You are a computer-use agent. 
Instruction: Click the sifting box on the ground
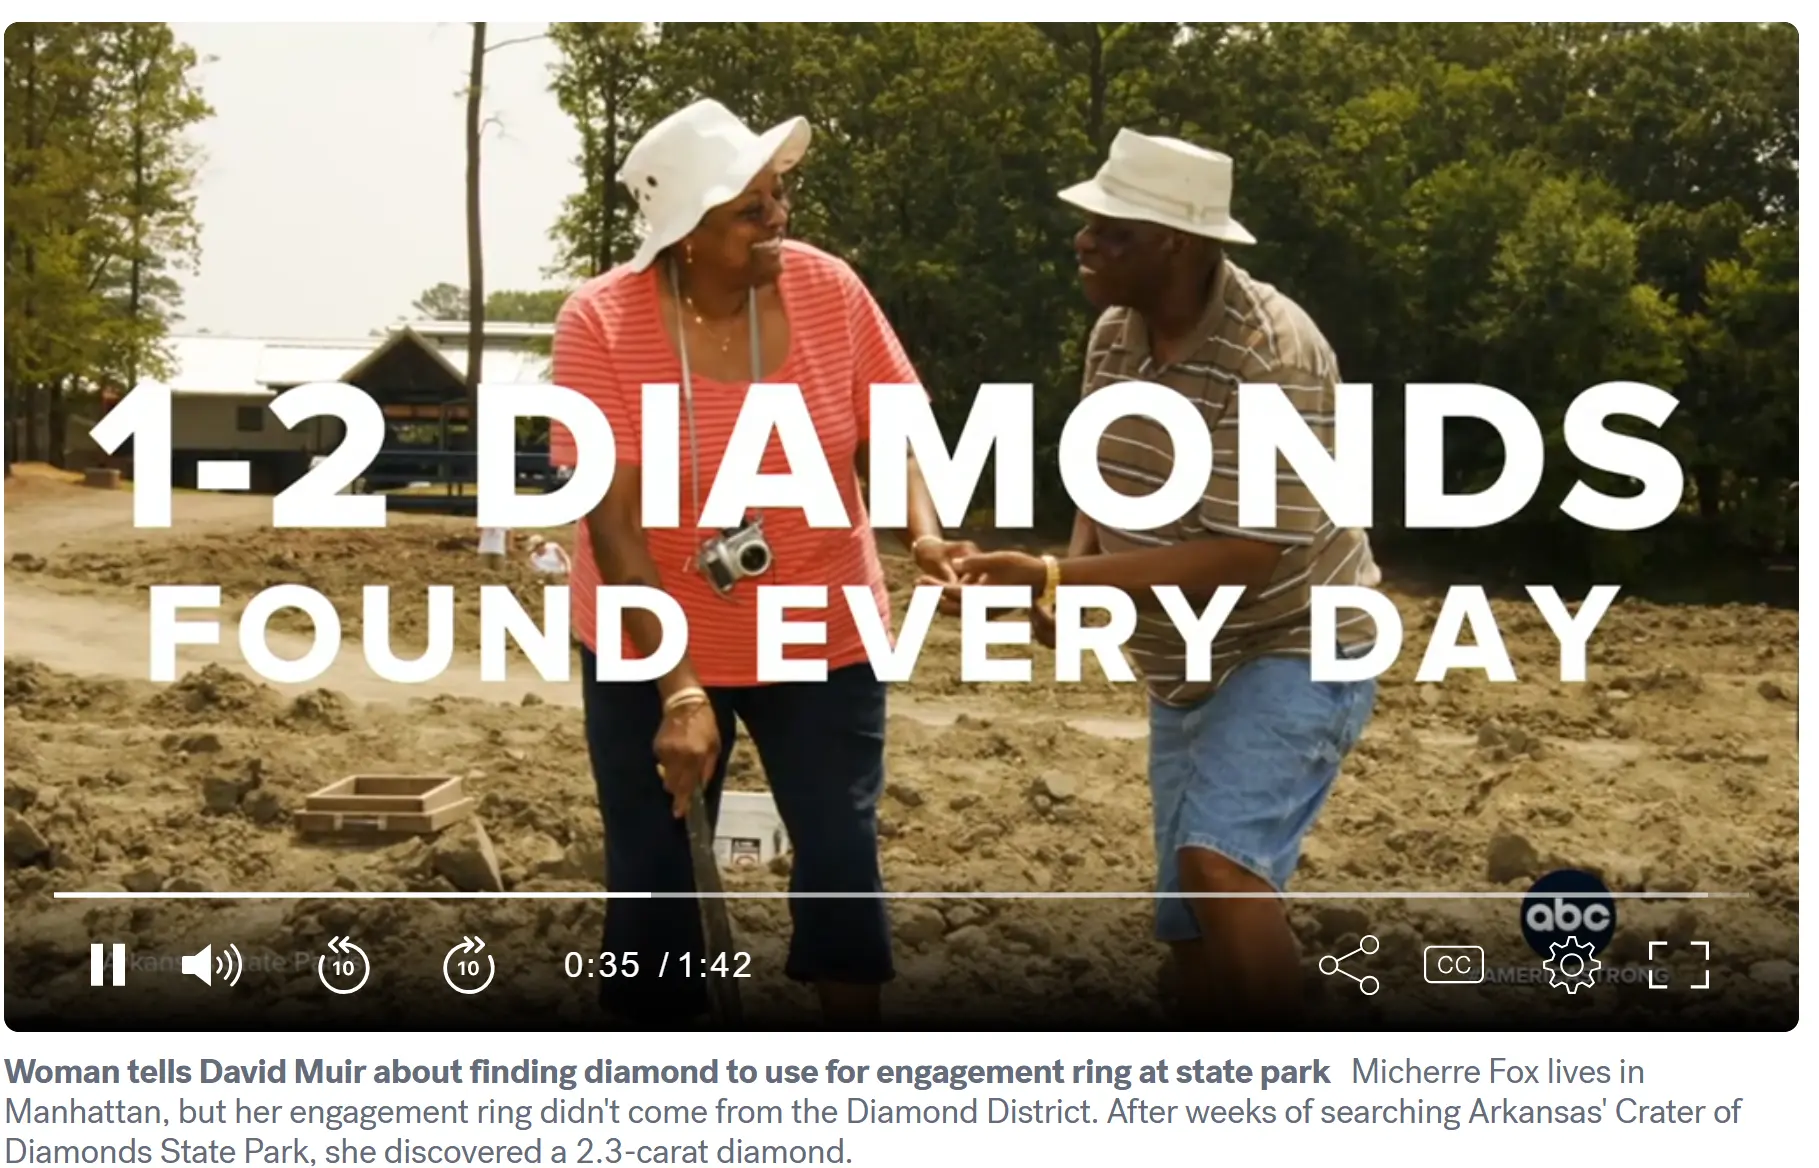(x=385, y=804)
